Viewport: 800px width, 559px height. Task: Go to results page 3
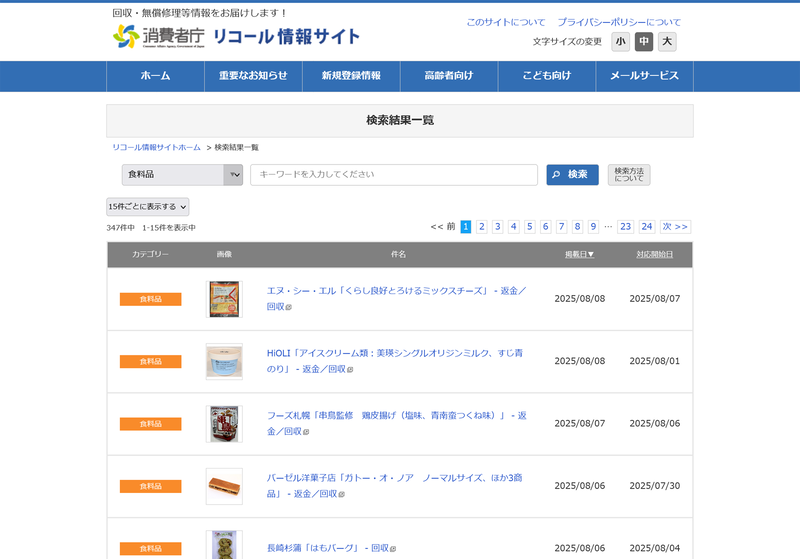click(497, 226)
